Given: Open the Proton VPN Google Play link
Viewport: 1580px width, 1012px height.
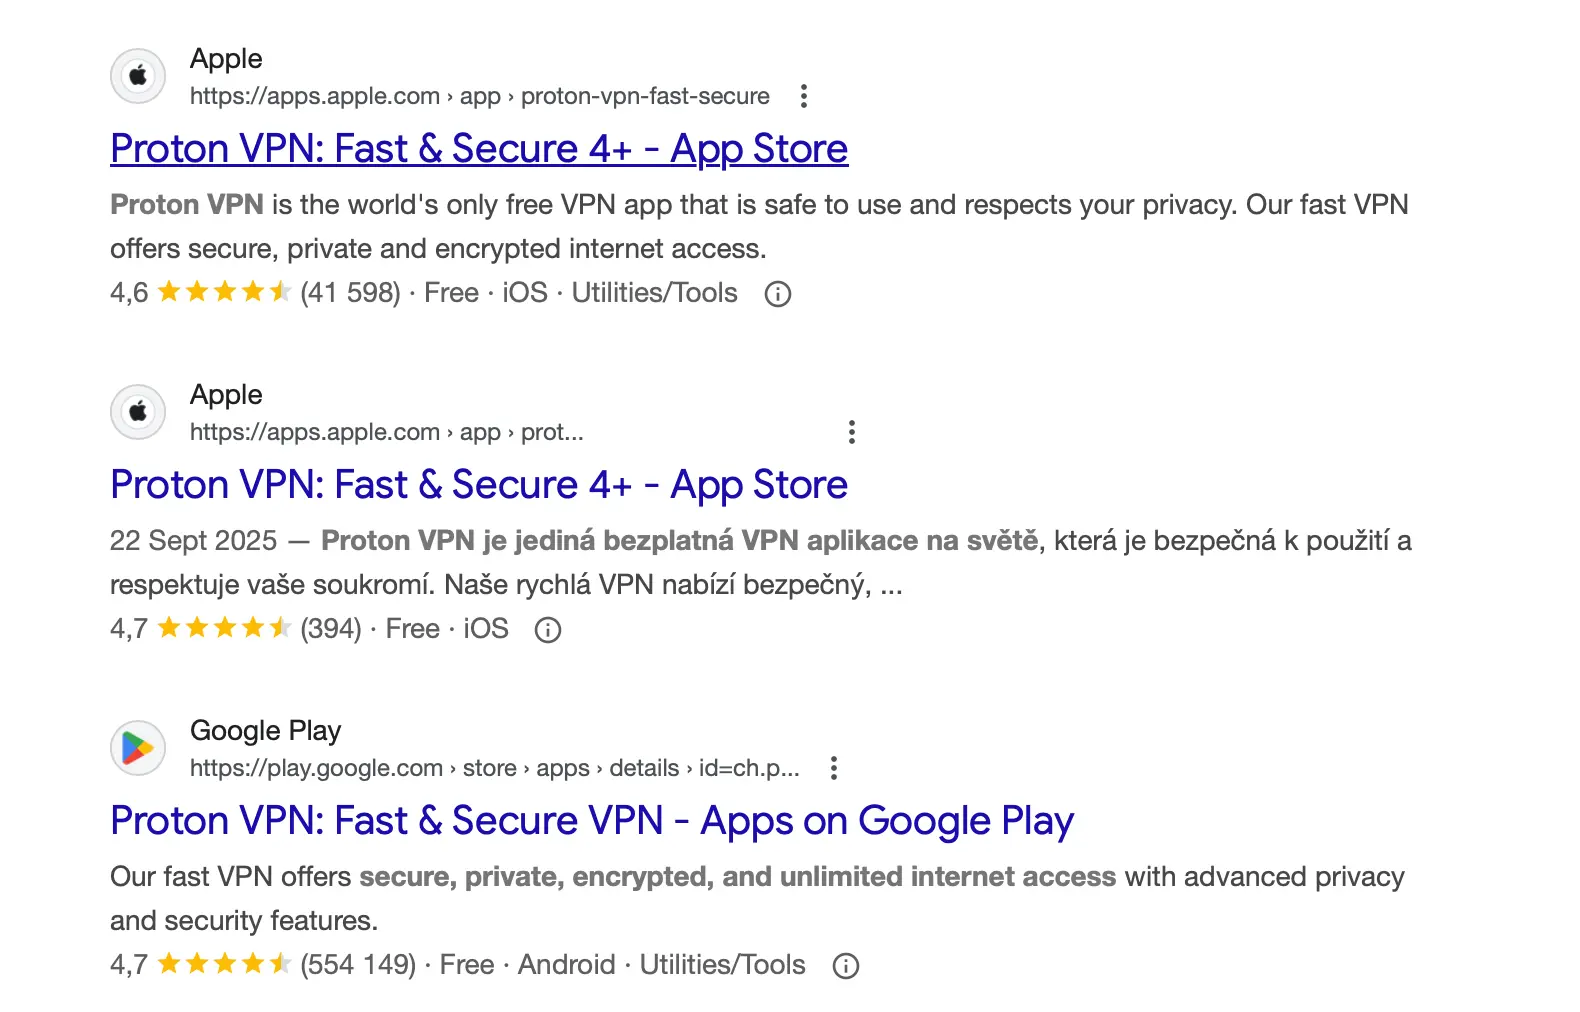Looking at the screenshot, I should [x=591, y=820].
